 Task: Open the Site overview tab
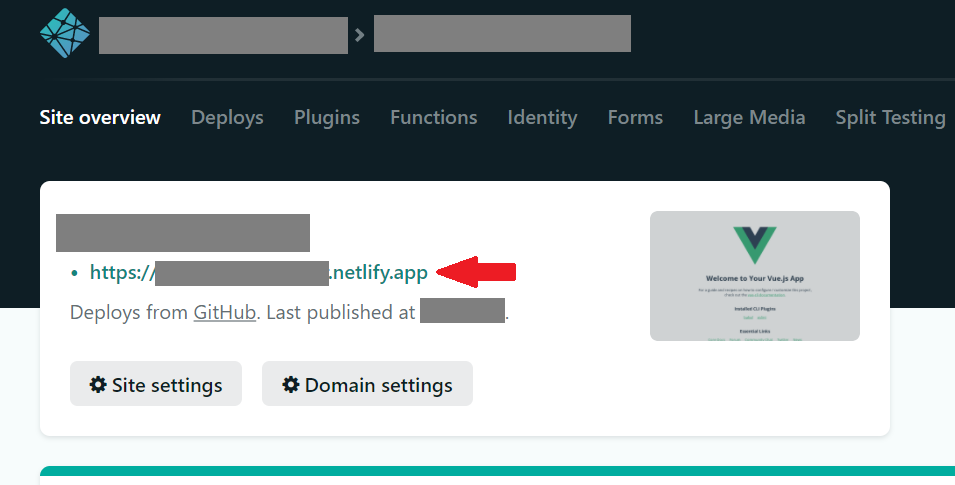tap(100, 117)
